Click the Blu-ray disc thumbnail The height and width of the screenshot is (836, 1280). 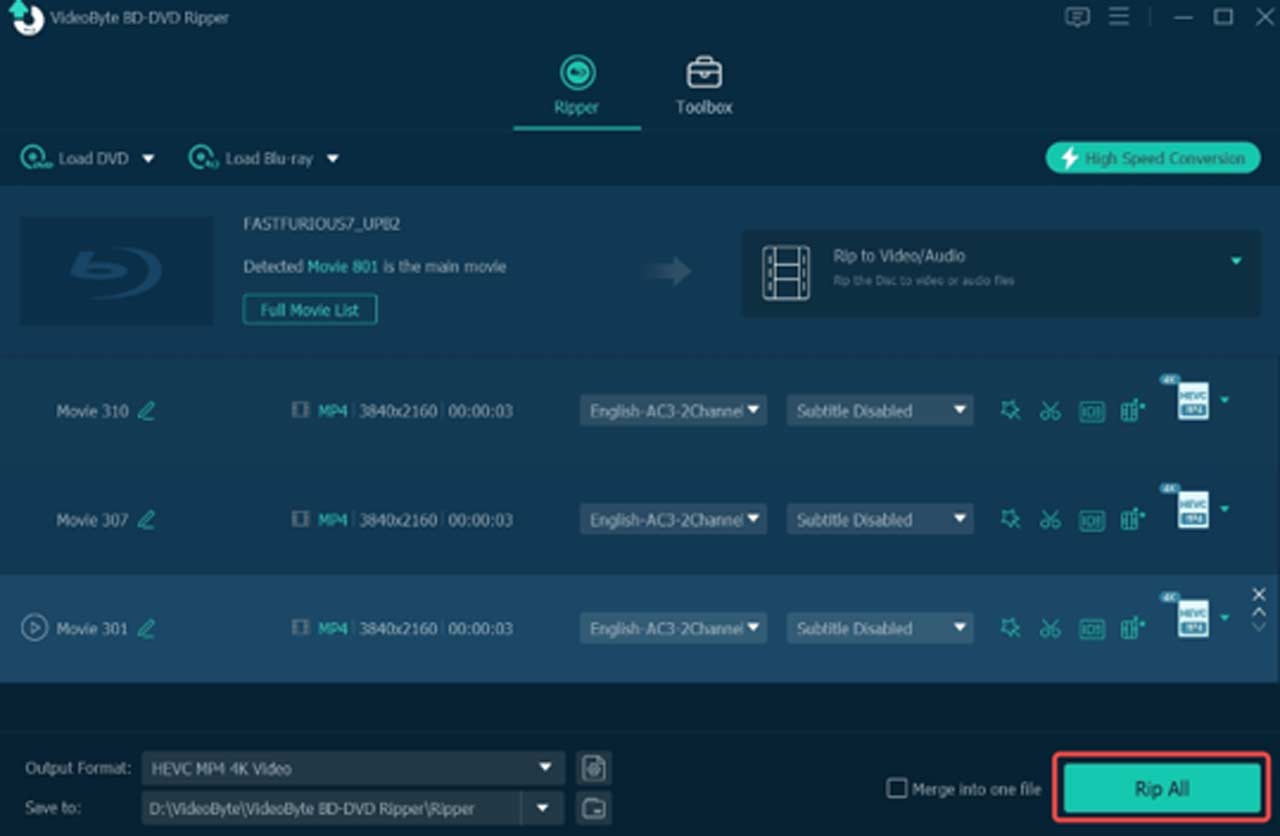[117, 270]
